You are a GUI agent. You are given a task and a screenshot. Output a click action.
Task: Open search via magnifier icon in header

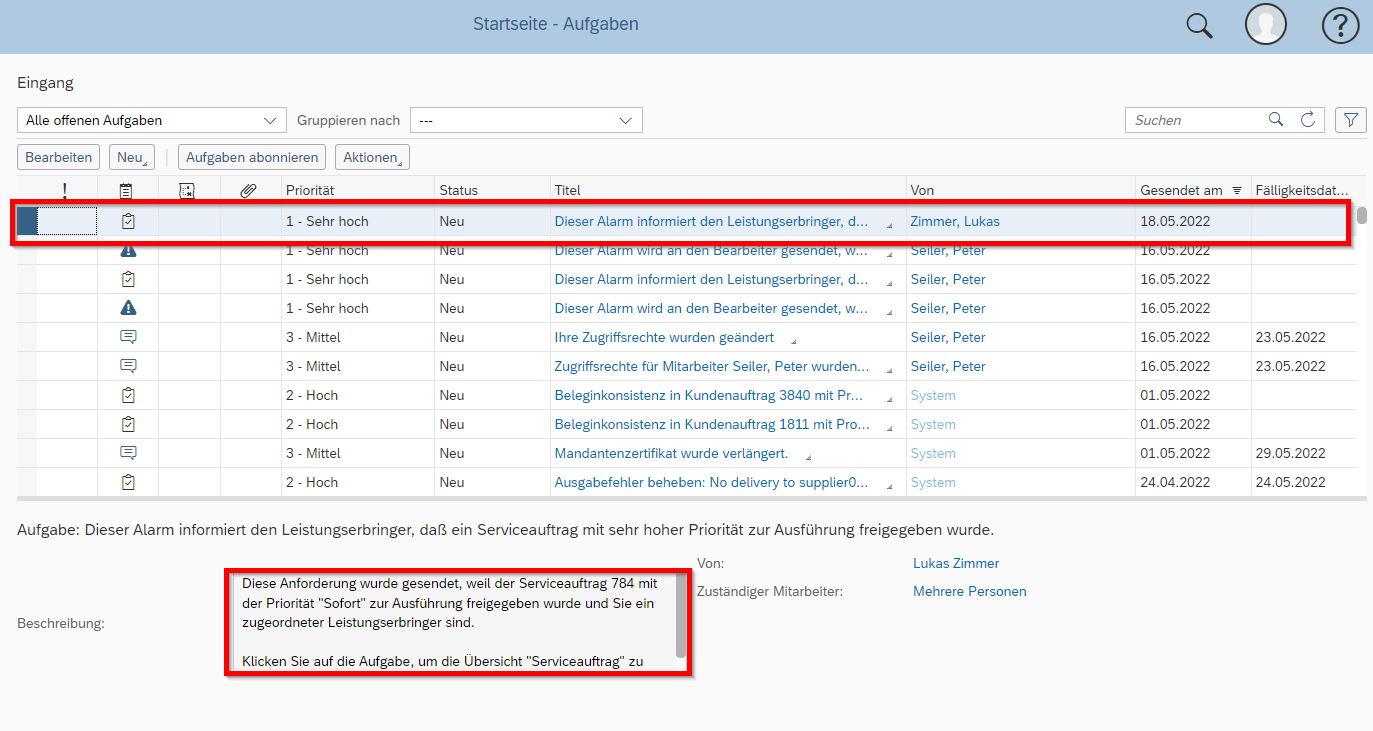pyautogui.click(x=1199, y=26)
